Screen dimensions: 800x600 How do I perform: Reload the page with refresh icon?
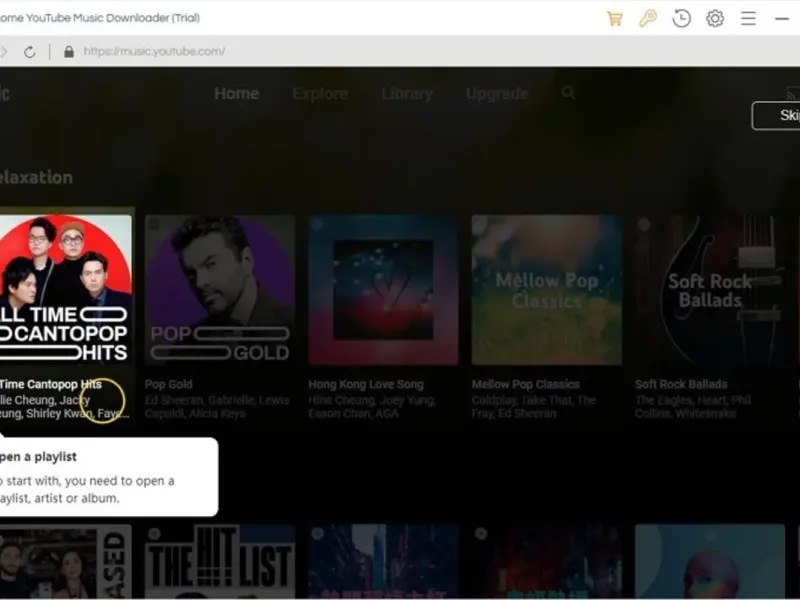pyautogui.click(x=30, y=52)
